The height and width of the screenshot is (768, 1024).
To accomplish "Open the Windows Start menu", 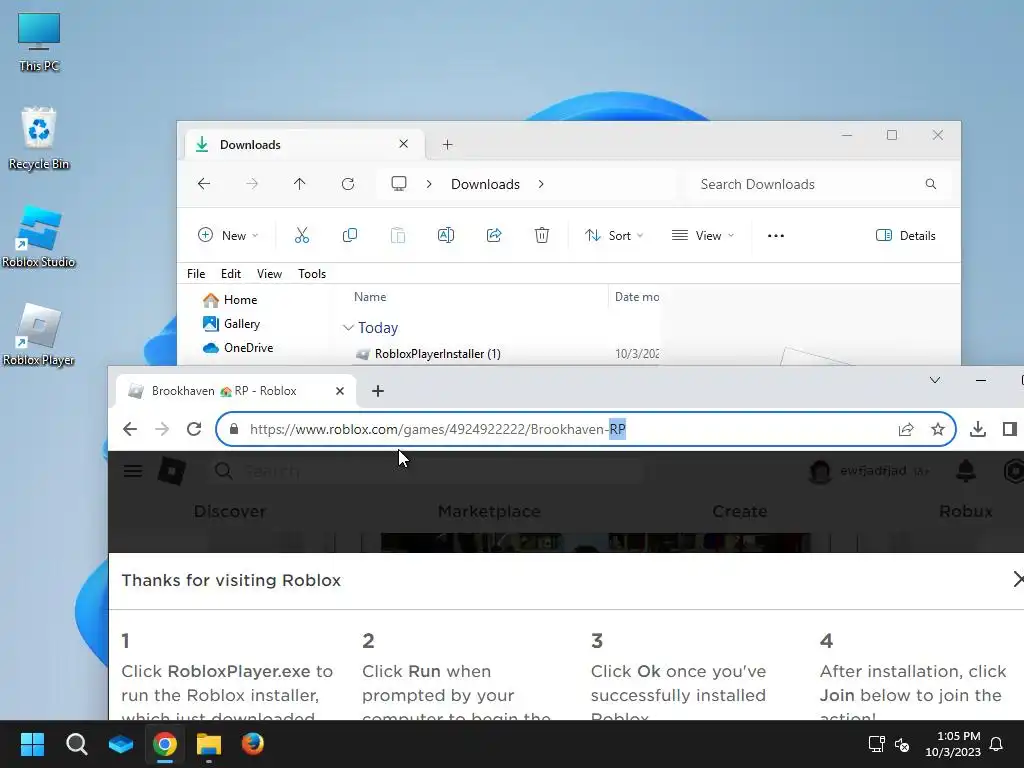I will (32, 744).
